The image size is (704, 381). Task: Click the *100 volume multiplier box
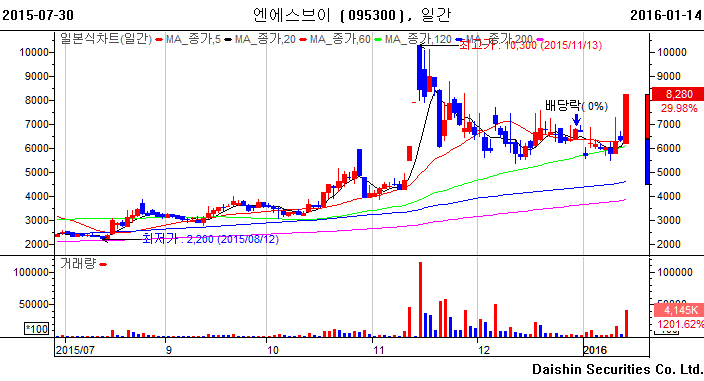37,329
